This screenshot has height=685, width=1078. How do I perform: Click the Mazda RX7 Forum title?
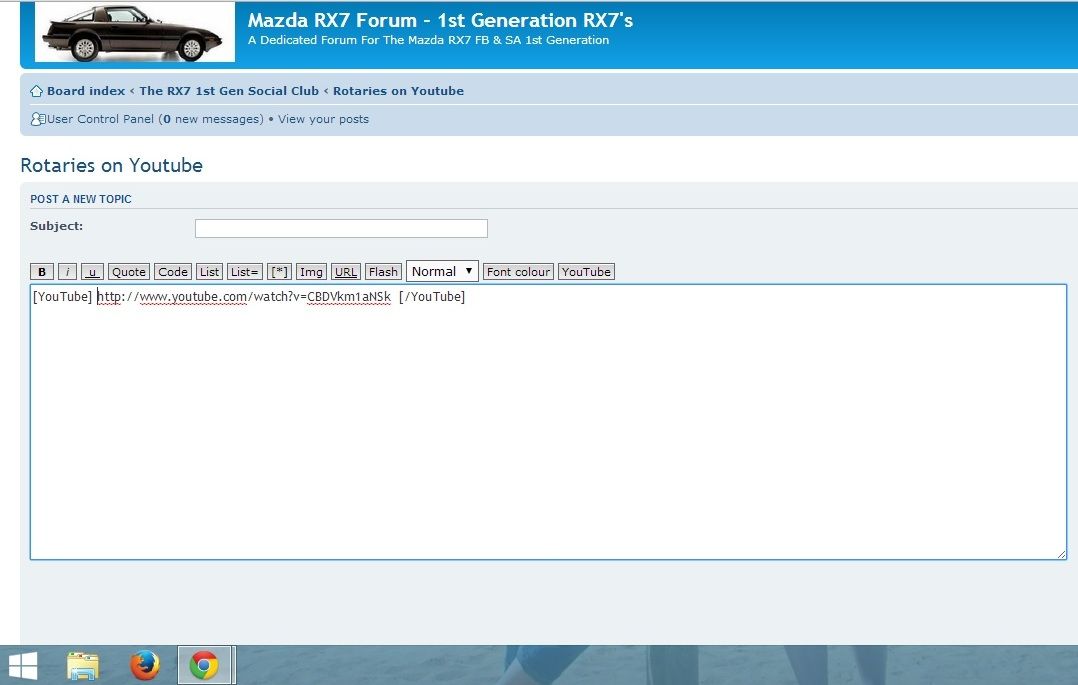440,20
